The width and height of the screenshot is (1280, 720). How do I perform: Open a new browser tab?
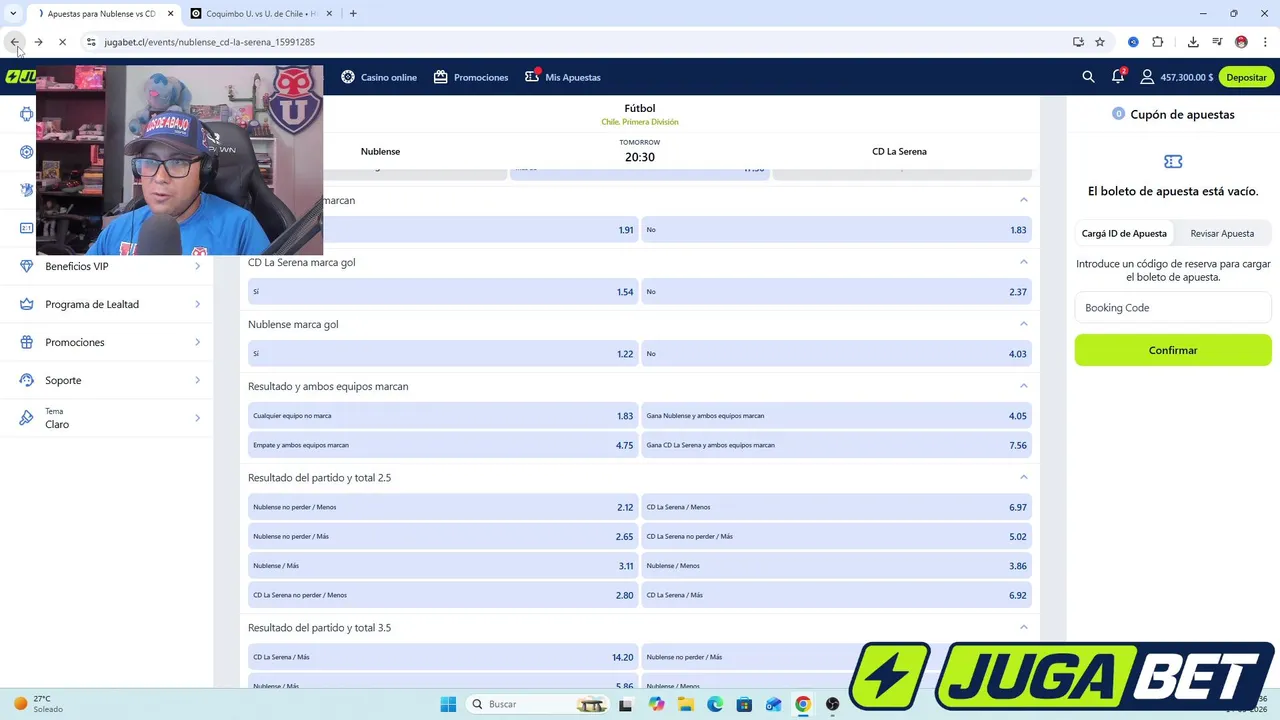pyautogui.click(x=353, y=14)
